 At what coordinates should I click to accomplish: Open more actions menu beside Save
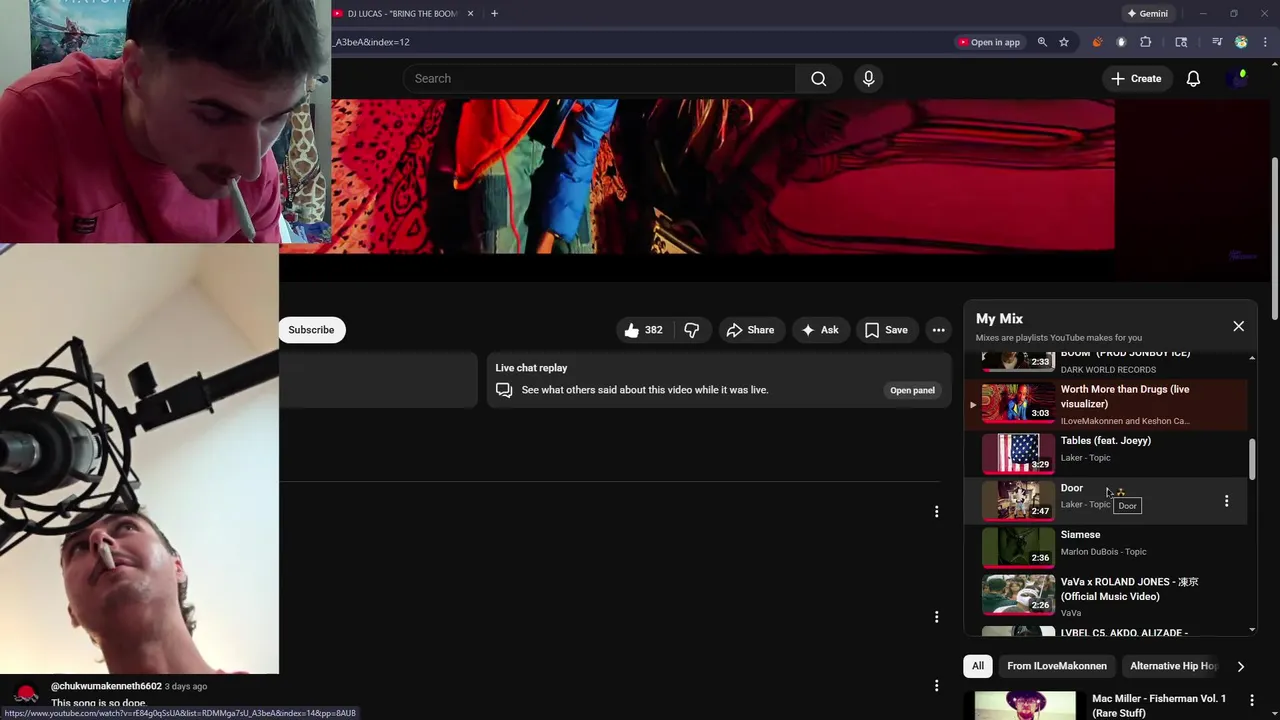click(x=938, y=330)
